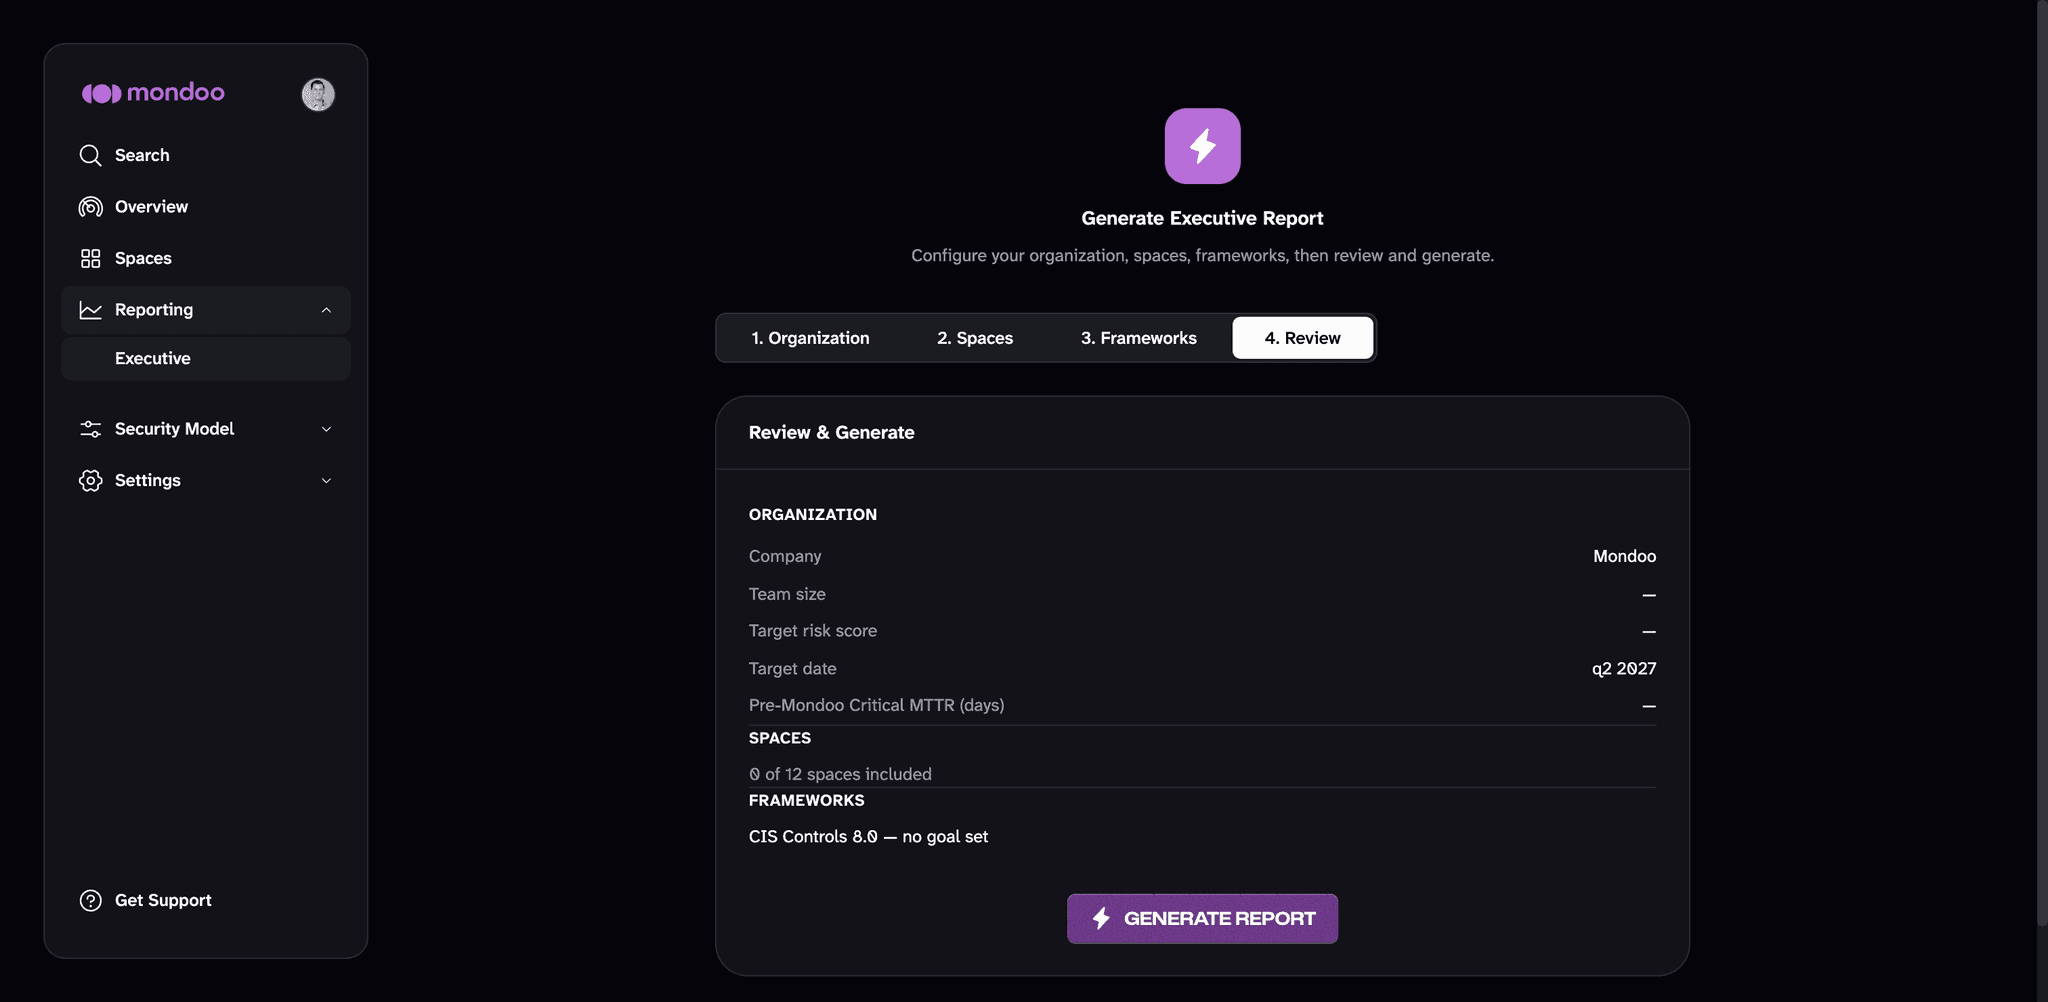The width and height of the screenshot is (2048, 1002).
Task: Open the Spaces page
Action: pyautogui.click(x=205, y=258)
